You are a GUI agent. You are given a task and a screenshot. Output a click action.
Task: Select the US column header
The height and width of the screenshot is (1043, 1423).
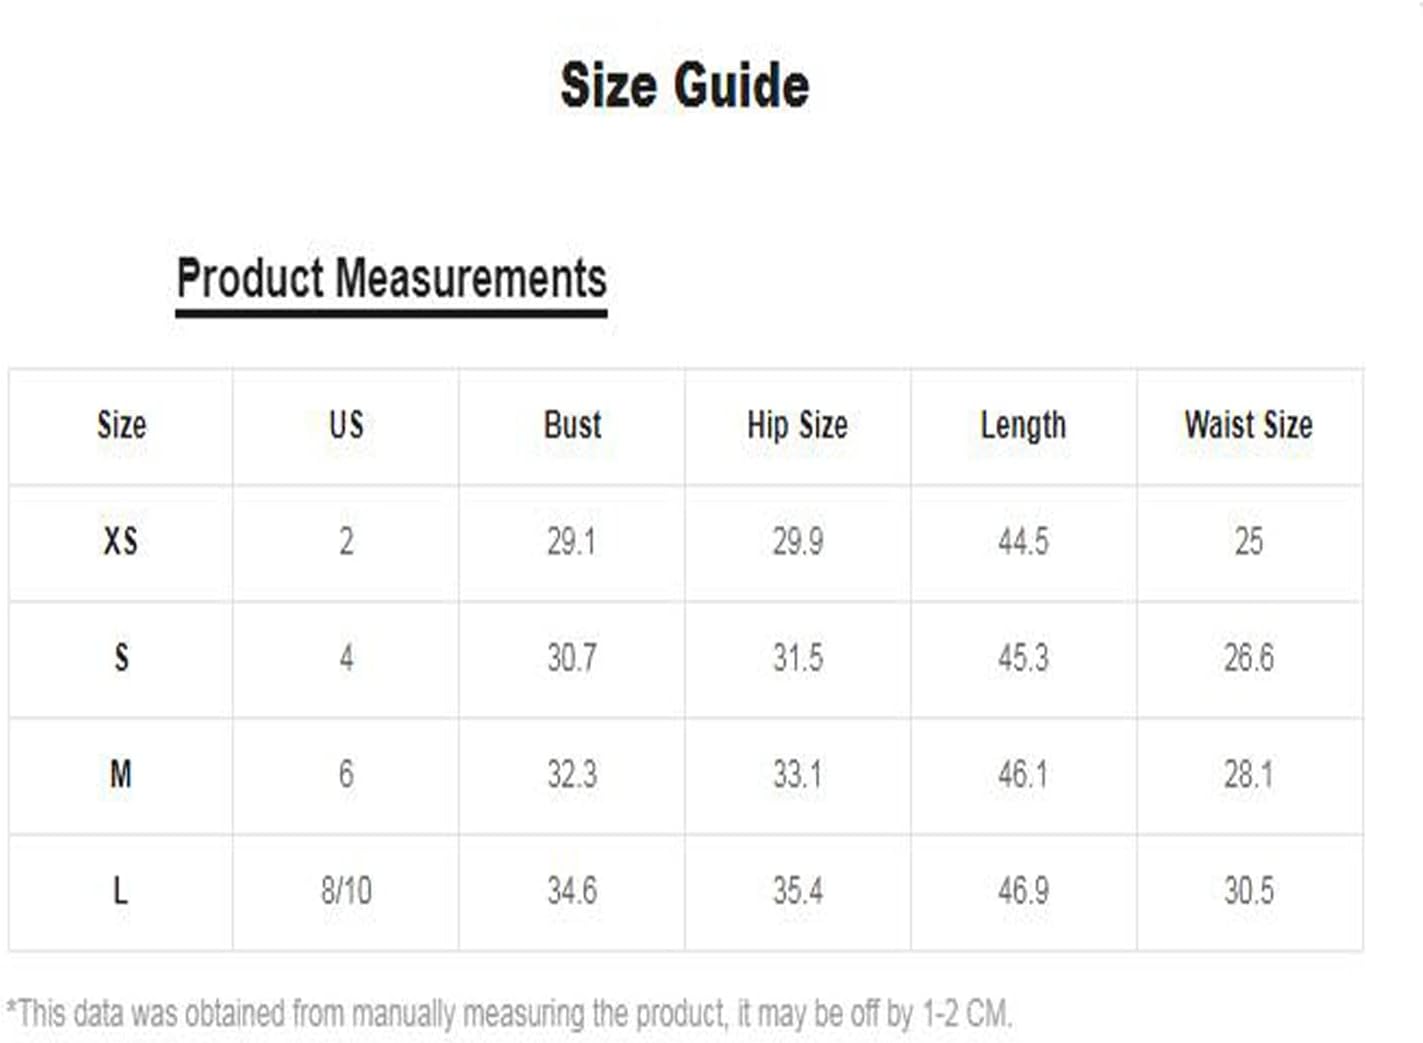(x=346, y=425)
